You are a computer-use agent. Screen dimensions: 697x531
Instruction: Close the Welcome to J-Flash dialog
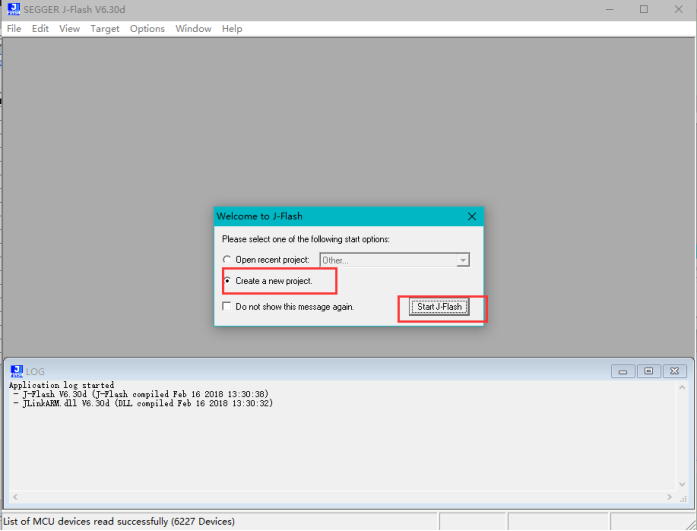[472, 216]
